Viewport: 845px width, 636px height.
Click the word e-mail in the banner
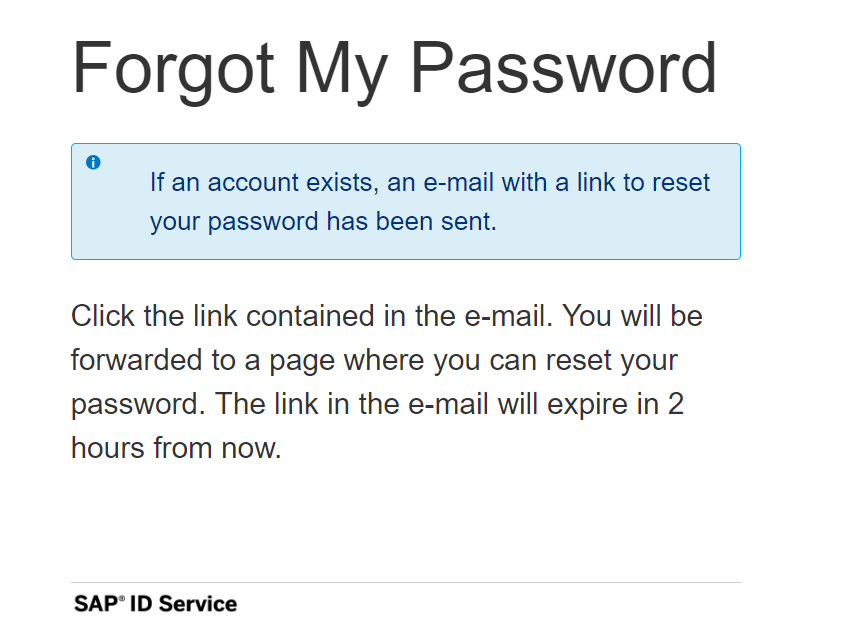tap(459, 182)
